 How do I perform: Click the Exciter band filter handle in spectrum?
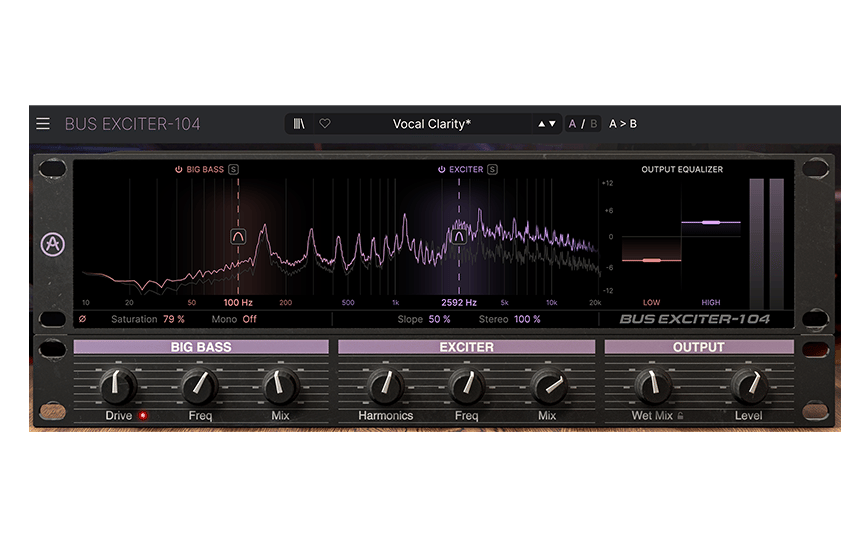pos(459,236)
